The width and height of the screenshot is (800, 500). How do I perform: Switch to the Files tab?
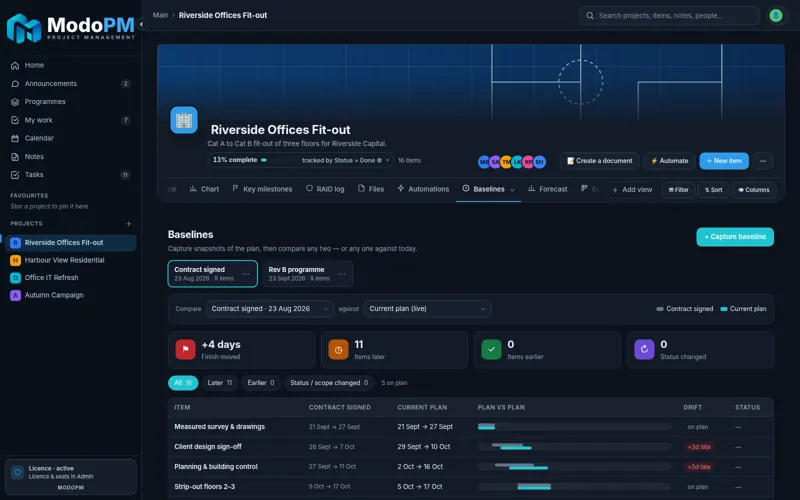(x=371, y=189)
